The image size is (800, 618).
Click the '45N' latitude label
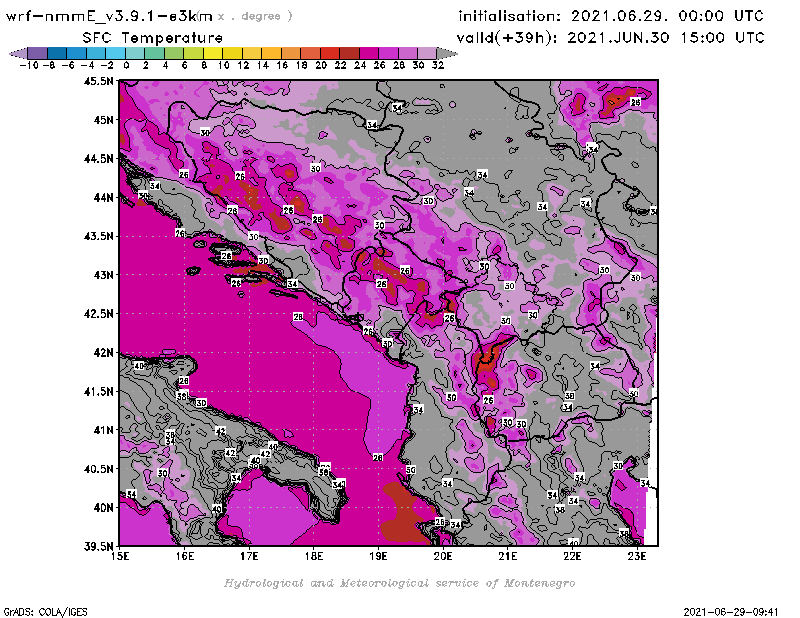[103, 120]
